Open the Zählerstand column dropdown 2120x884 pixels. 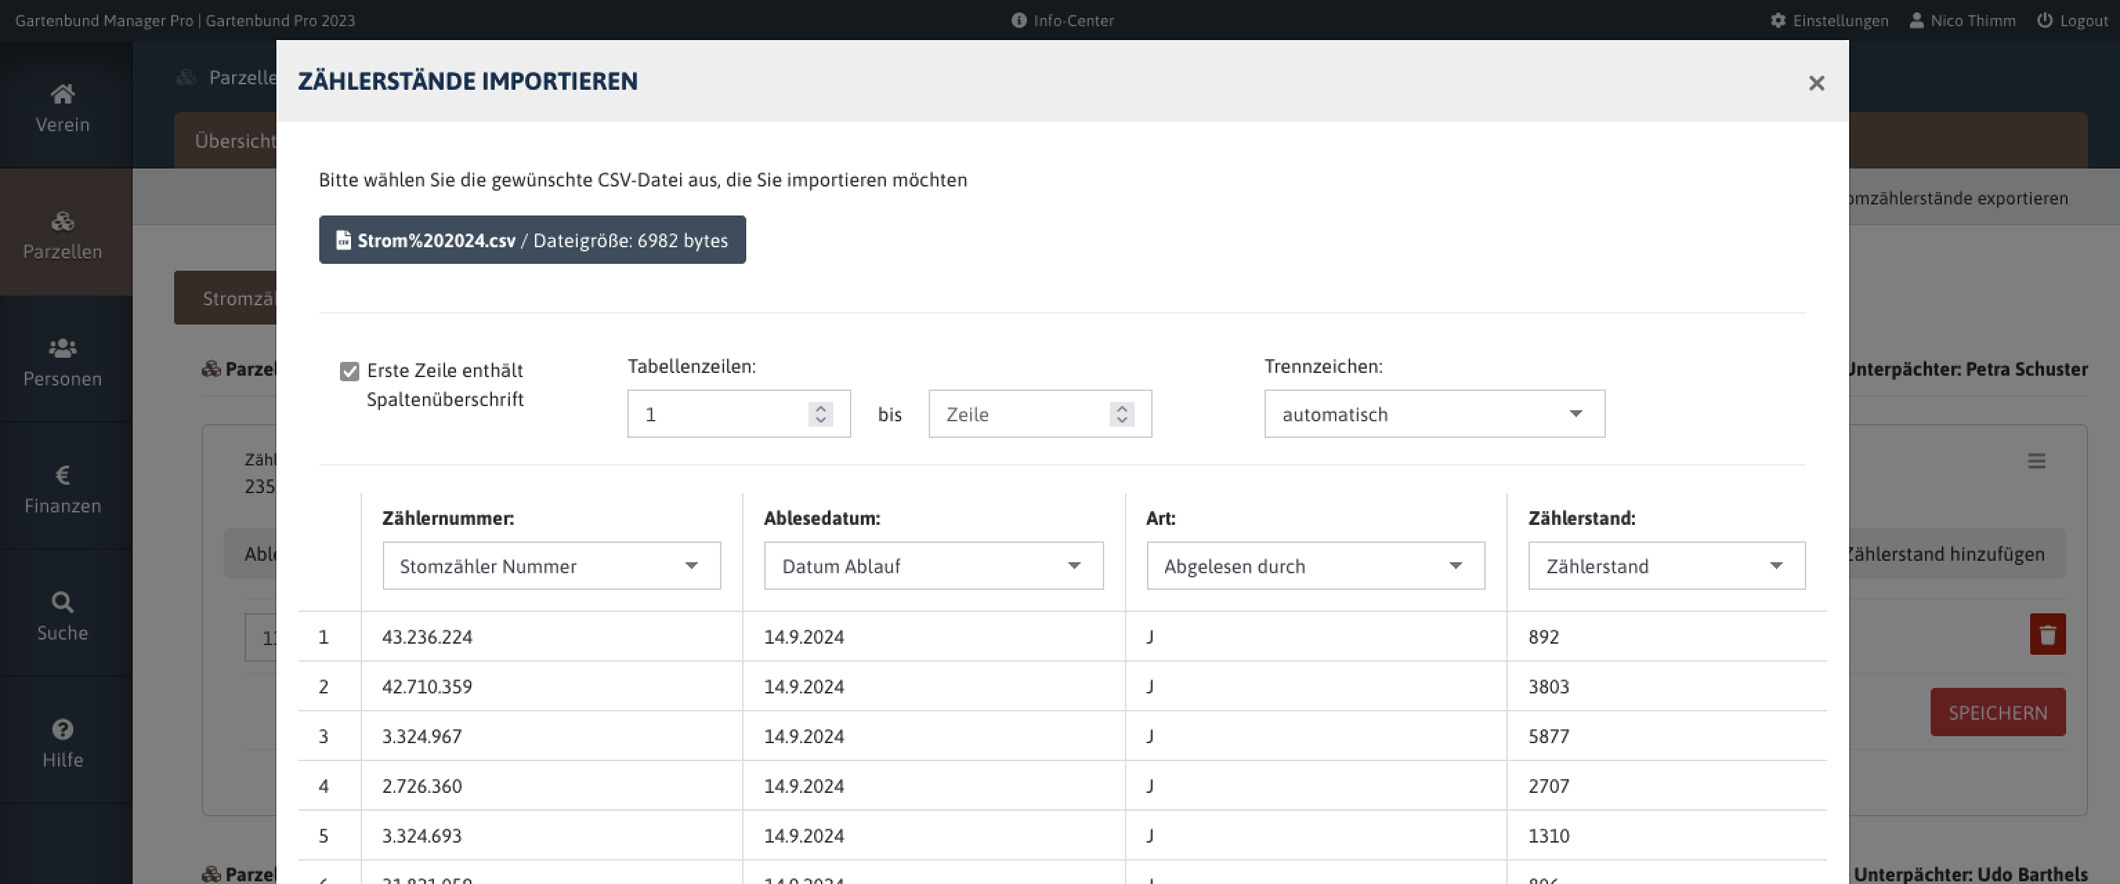click(x=1666, y=566)
